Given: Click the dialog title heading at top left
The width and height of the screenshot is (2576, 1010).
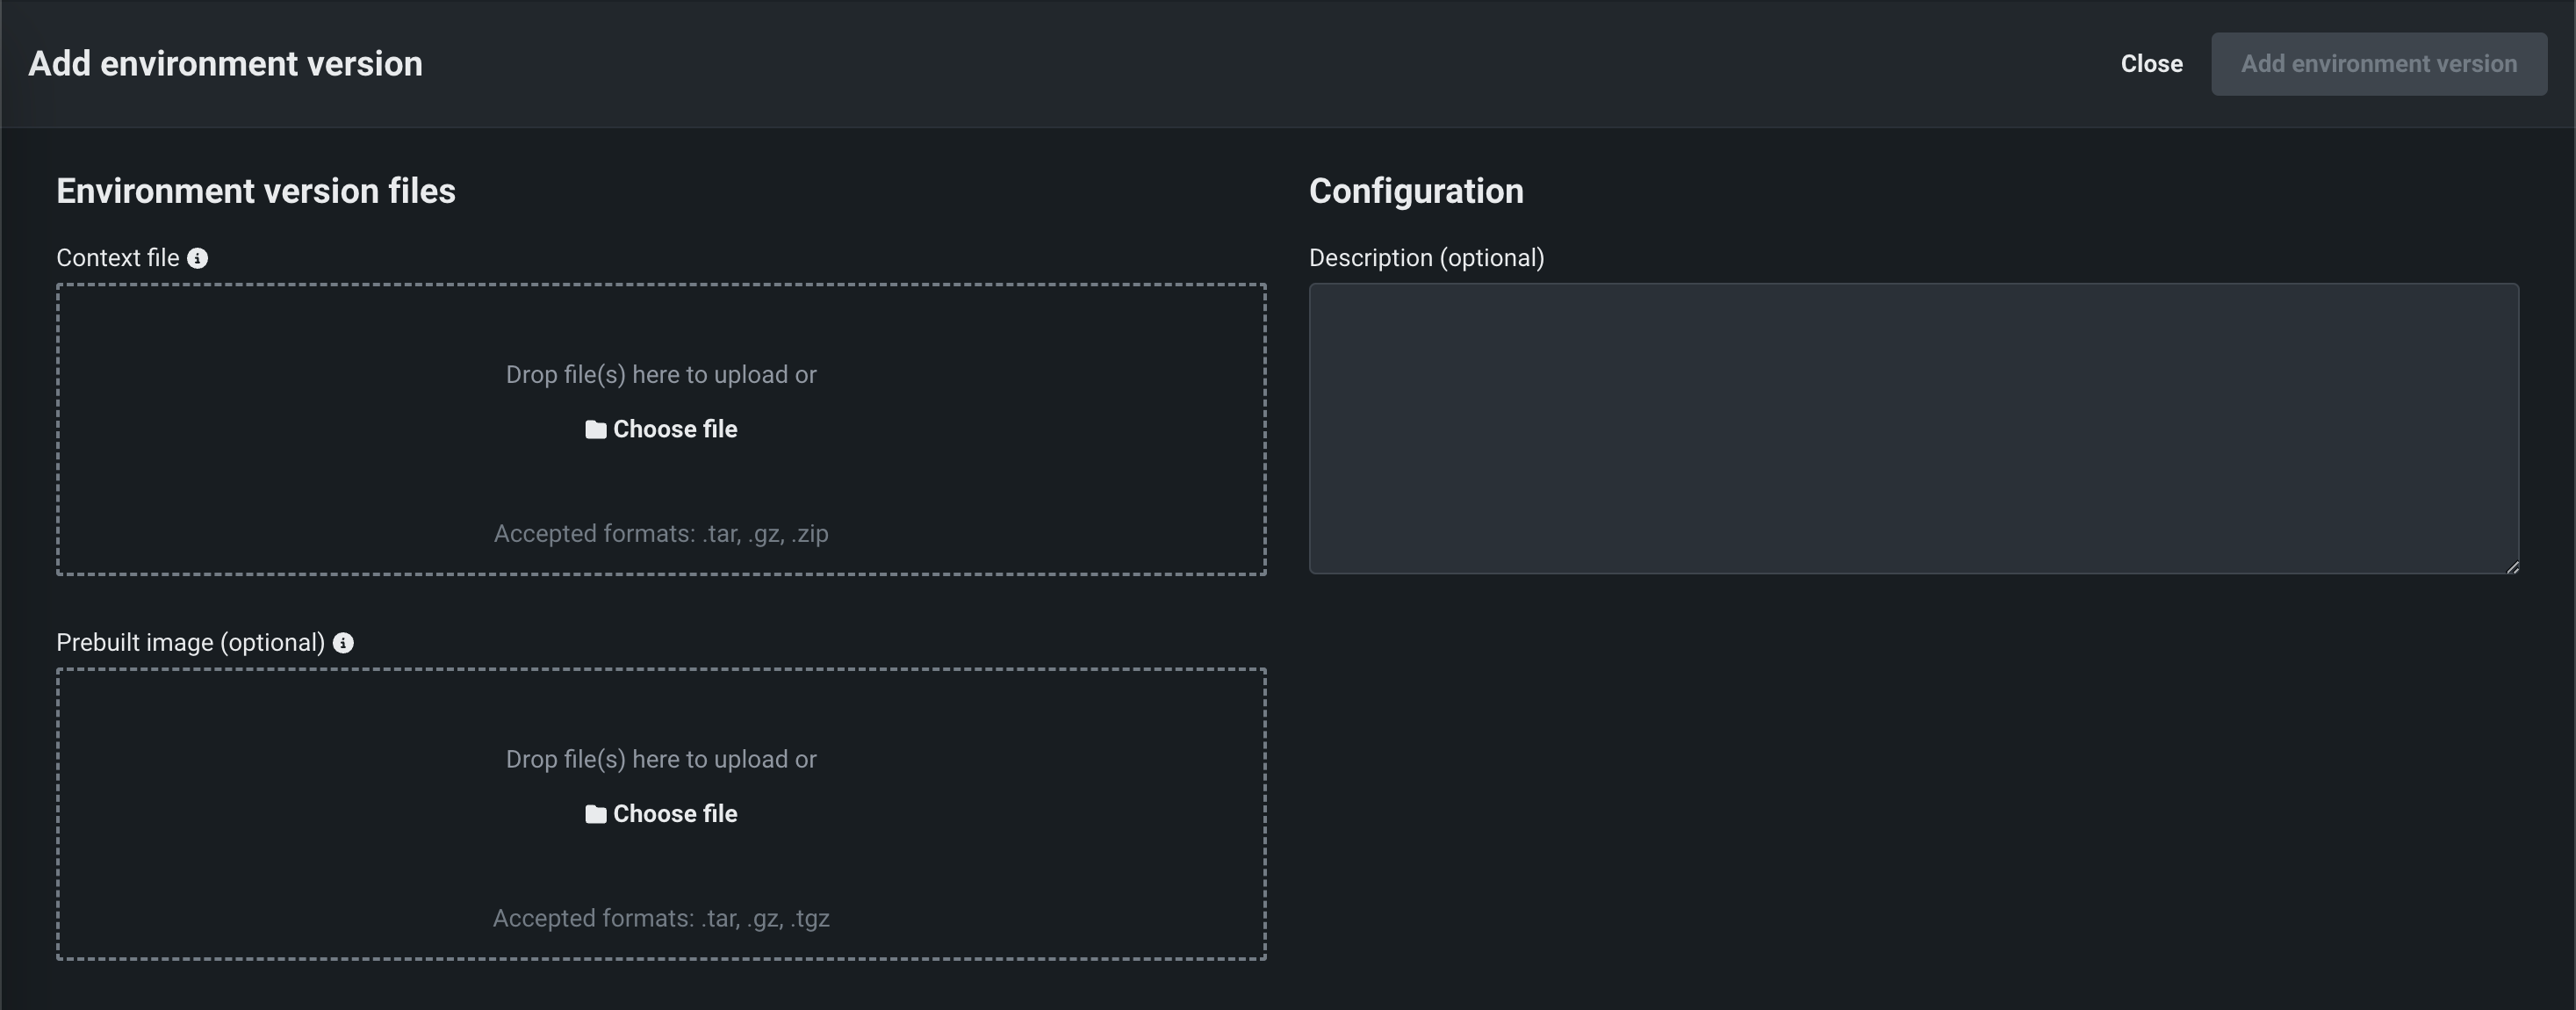Looking at the screenshot, I should point(225,64).
